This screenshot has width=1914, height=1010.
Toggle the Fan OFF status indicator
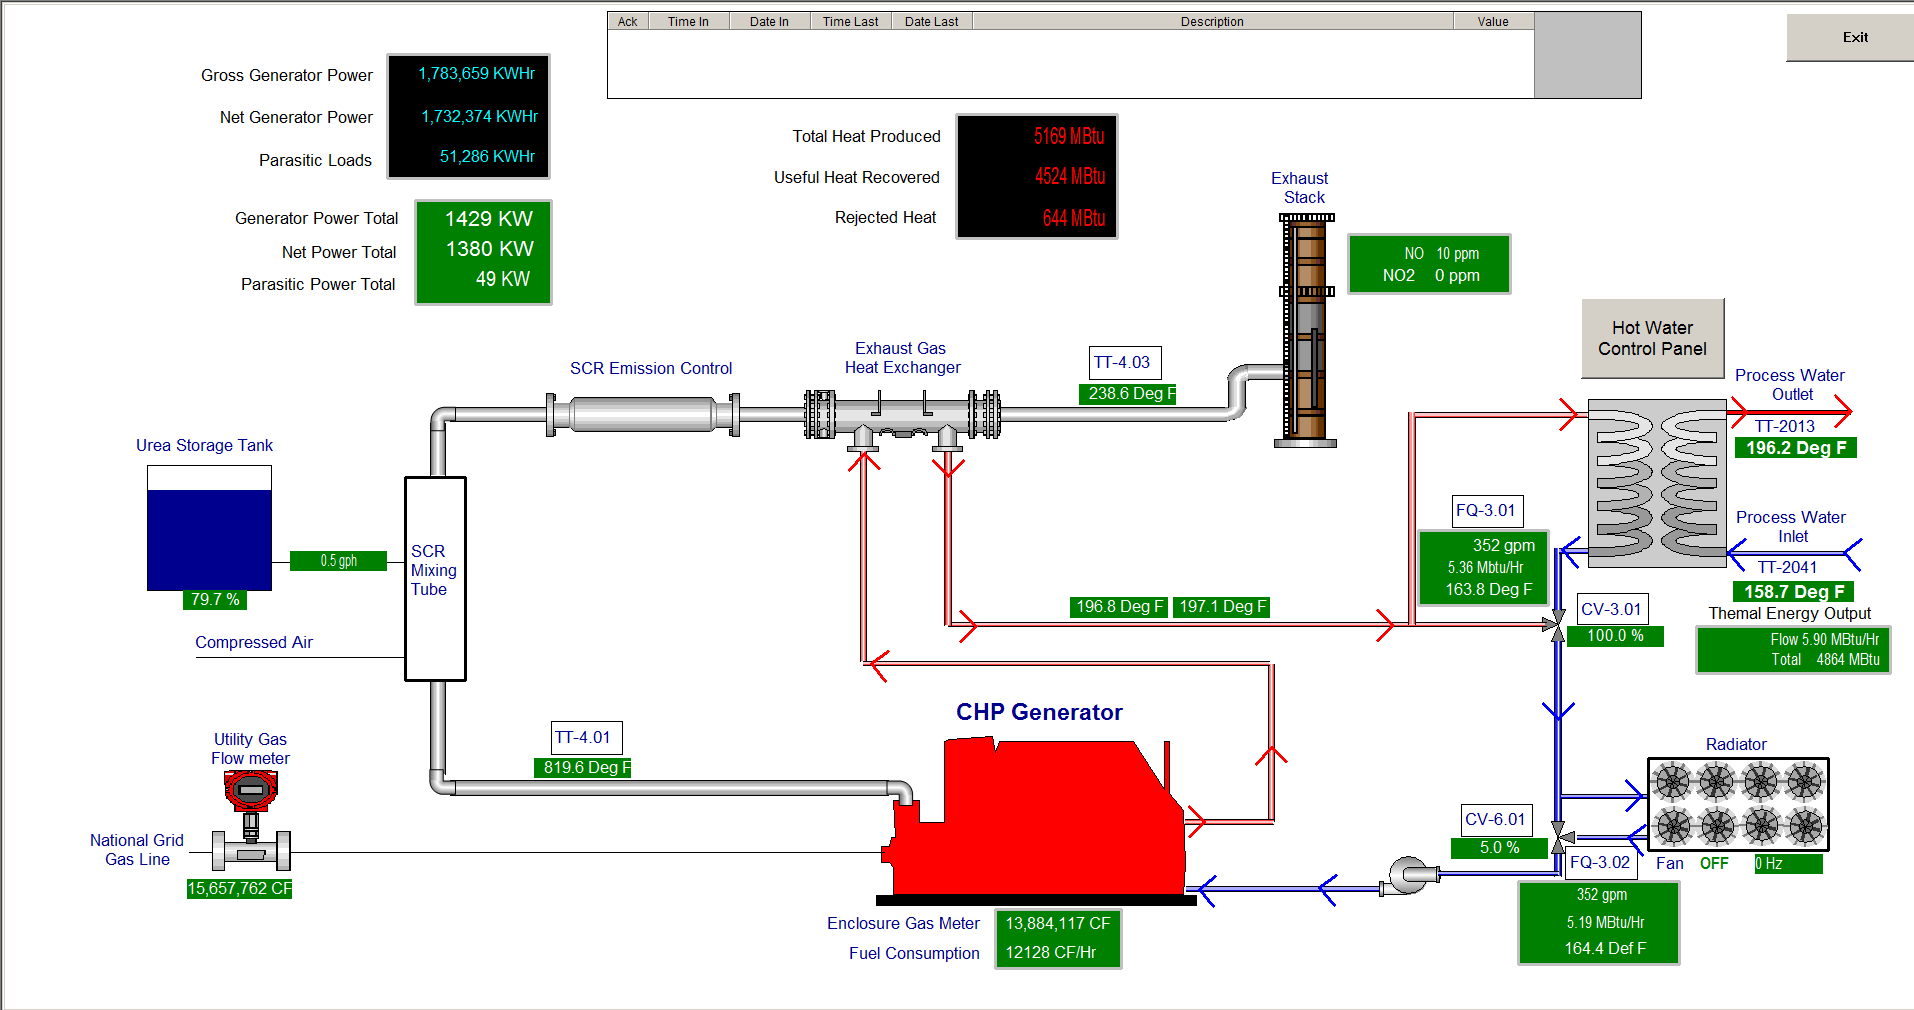point(1713,863)
